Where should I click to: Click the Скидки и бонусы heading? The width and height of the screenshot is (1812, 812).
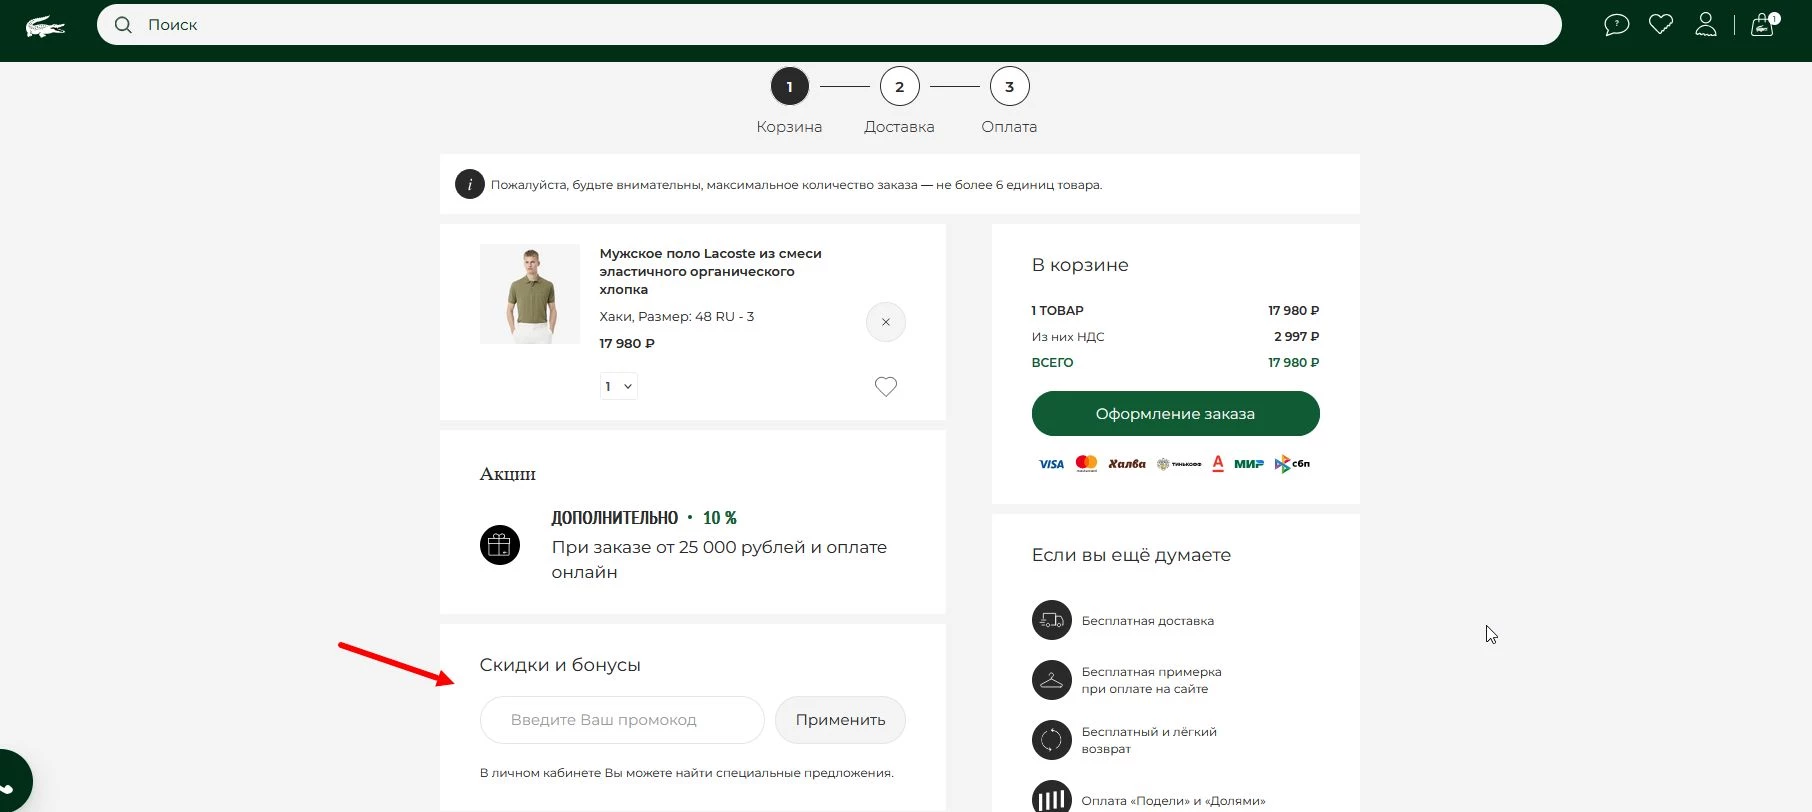point(560,665)
